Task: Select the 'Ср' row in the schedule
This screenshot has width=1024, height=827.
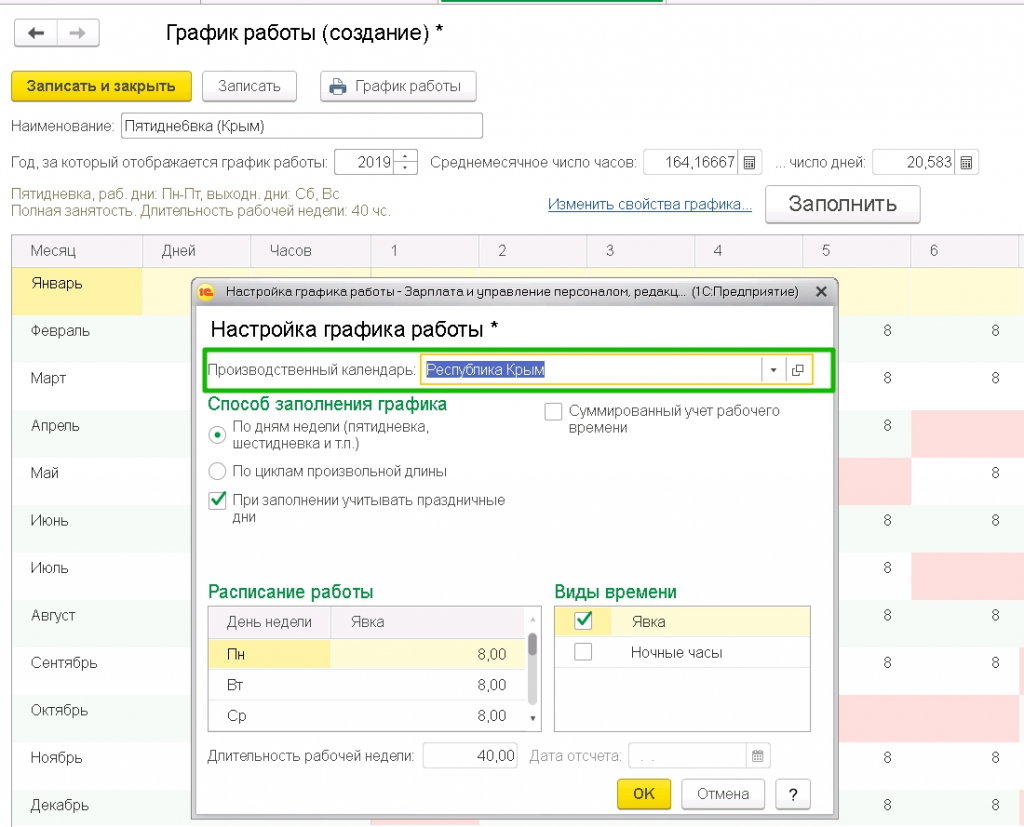Action: 366,716
